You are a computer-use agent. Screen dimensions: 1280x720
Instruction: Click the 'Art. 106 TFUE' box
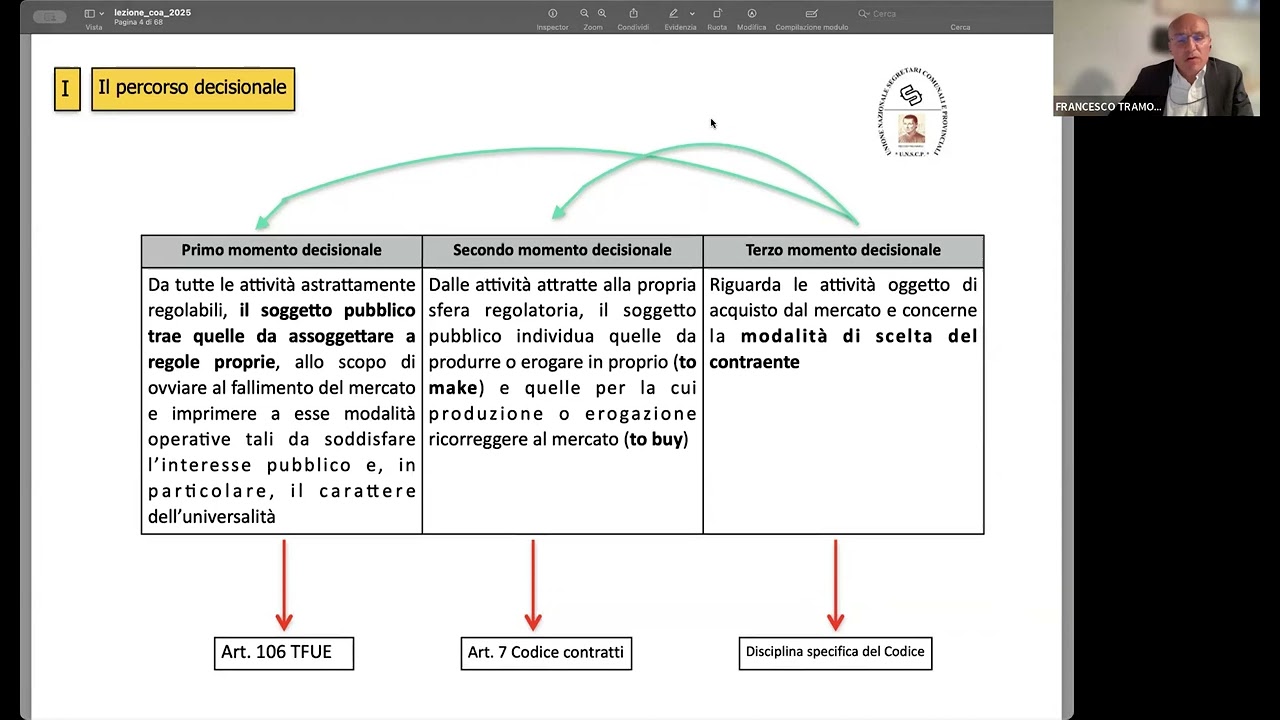pyautogui.click(x=284, y=652)
